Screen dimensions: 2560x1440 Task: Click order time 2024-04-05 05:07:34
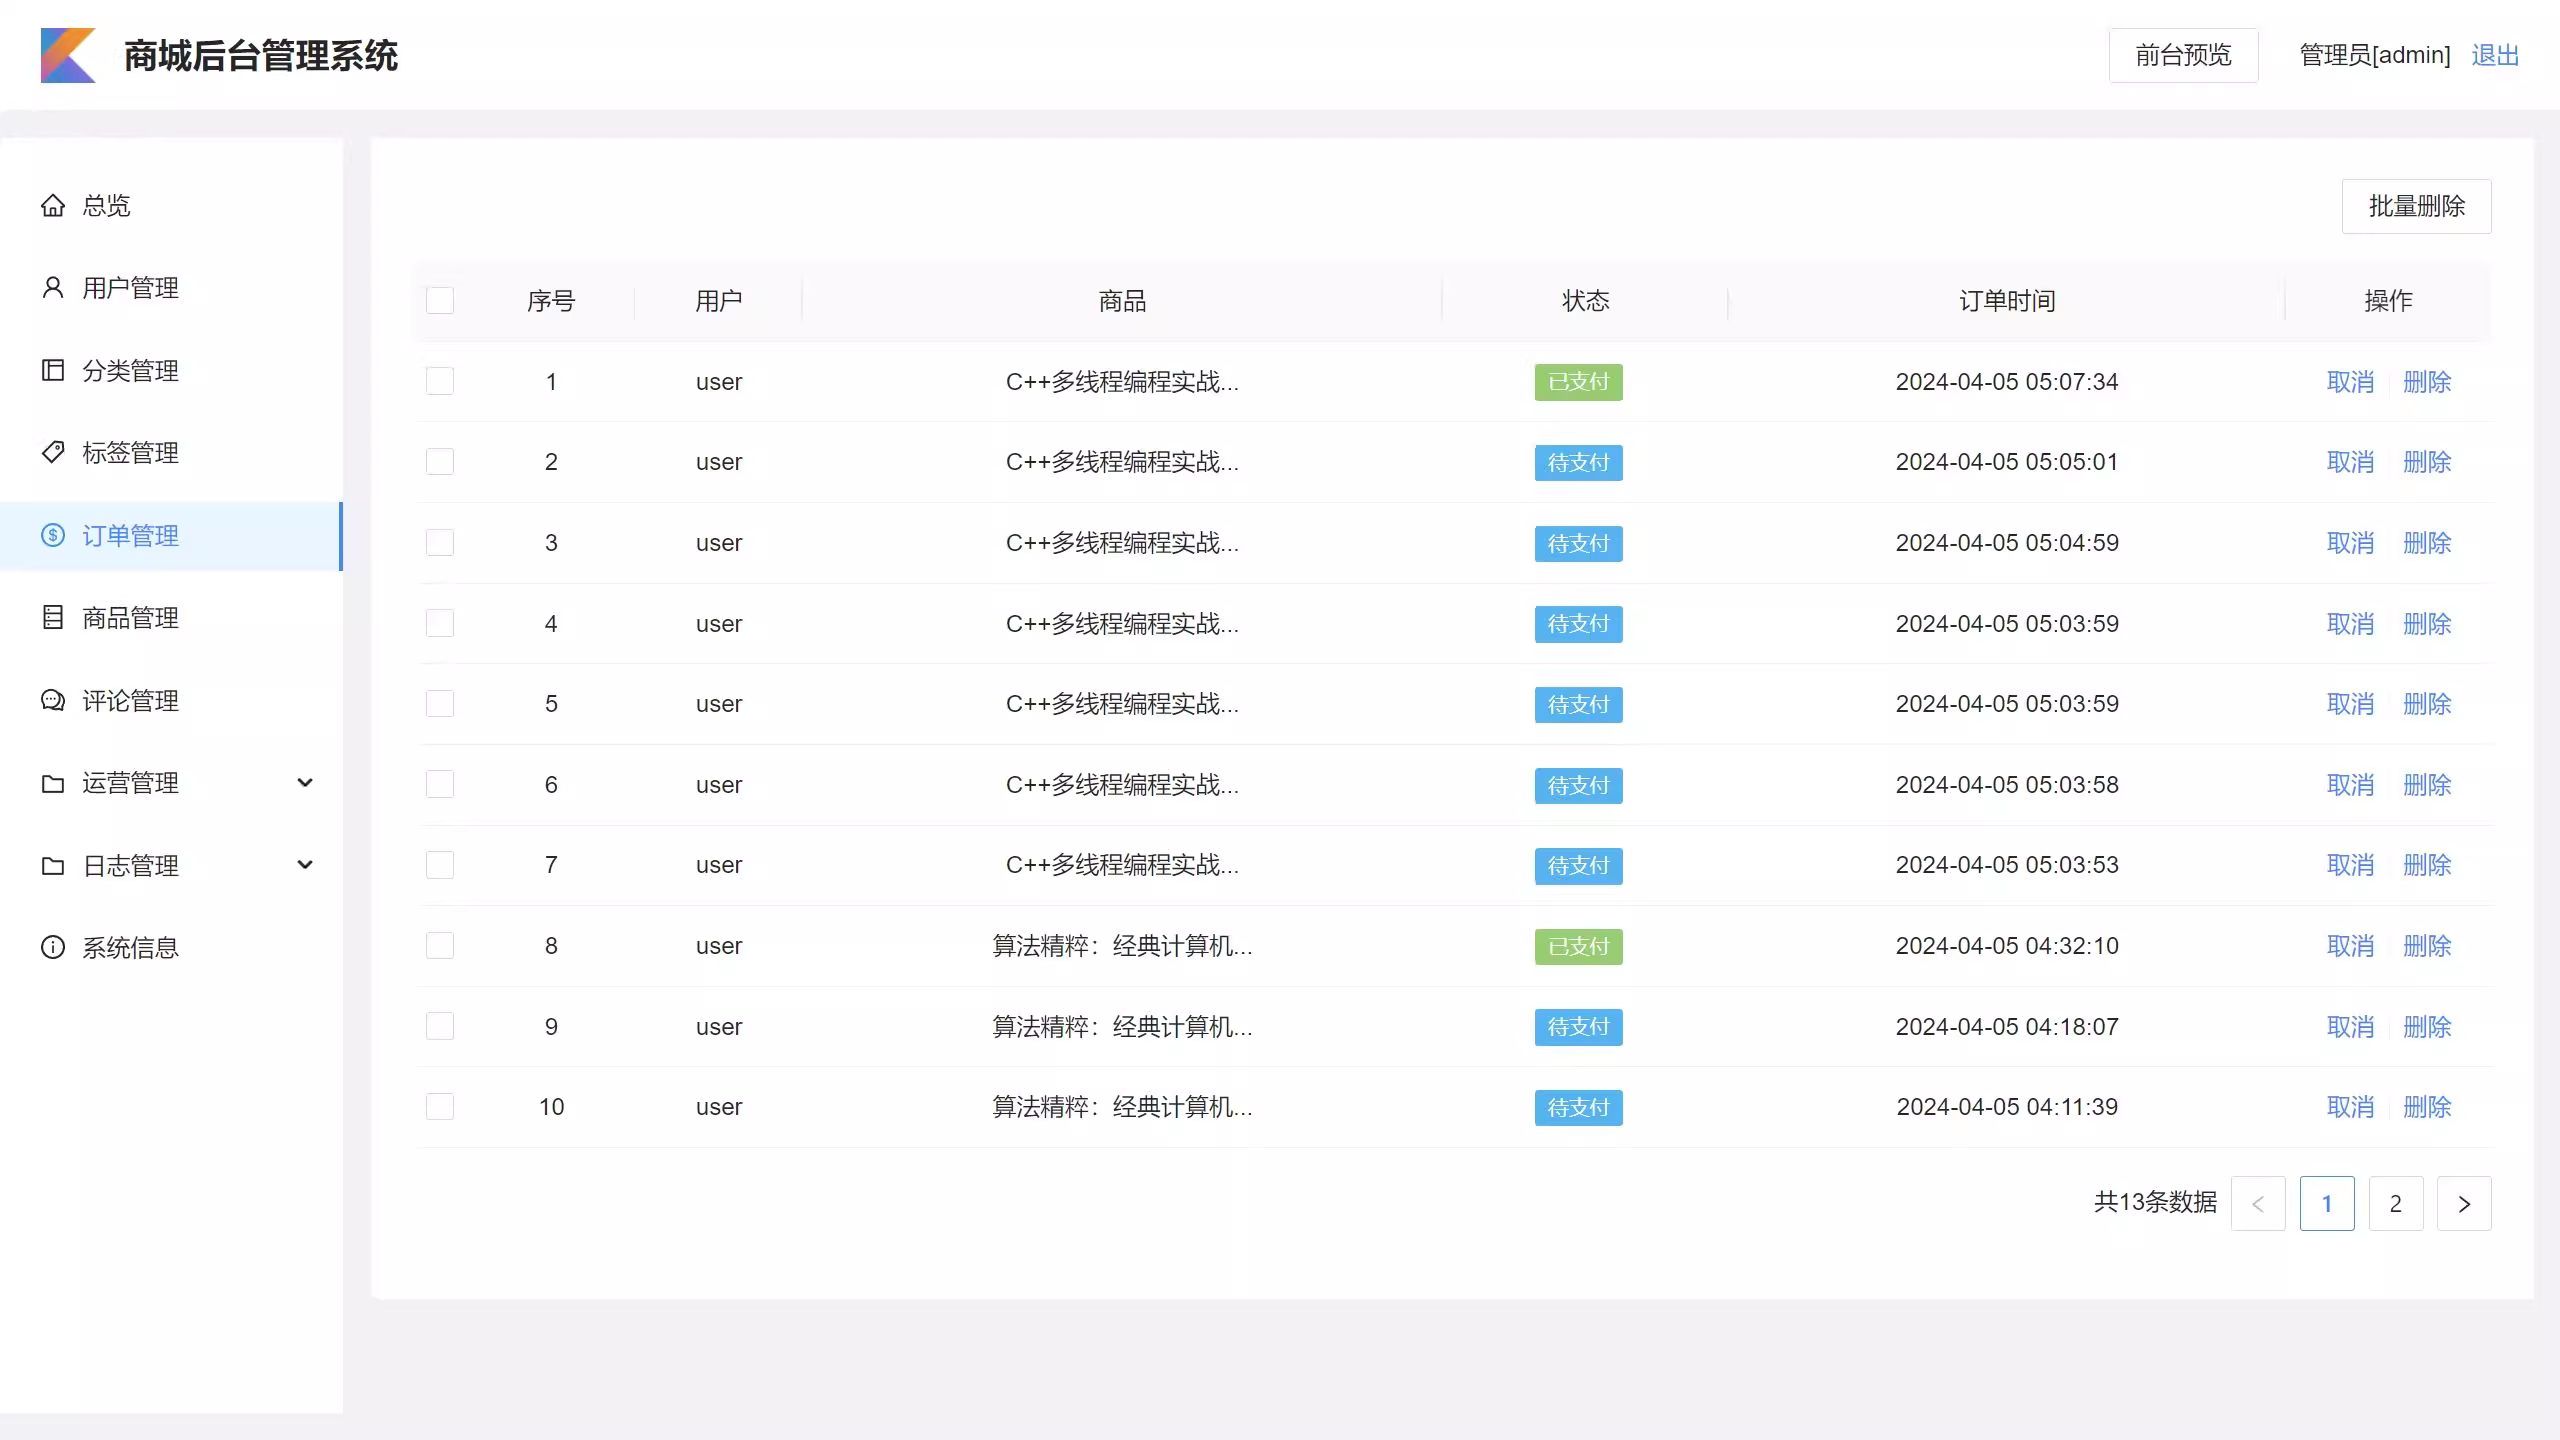[2006, 381]
